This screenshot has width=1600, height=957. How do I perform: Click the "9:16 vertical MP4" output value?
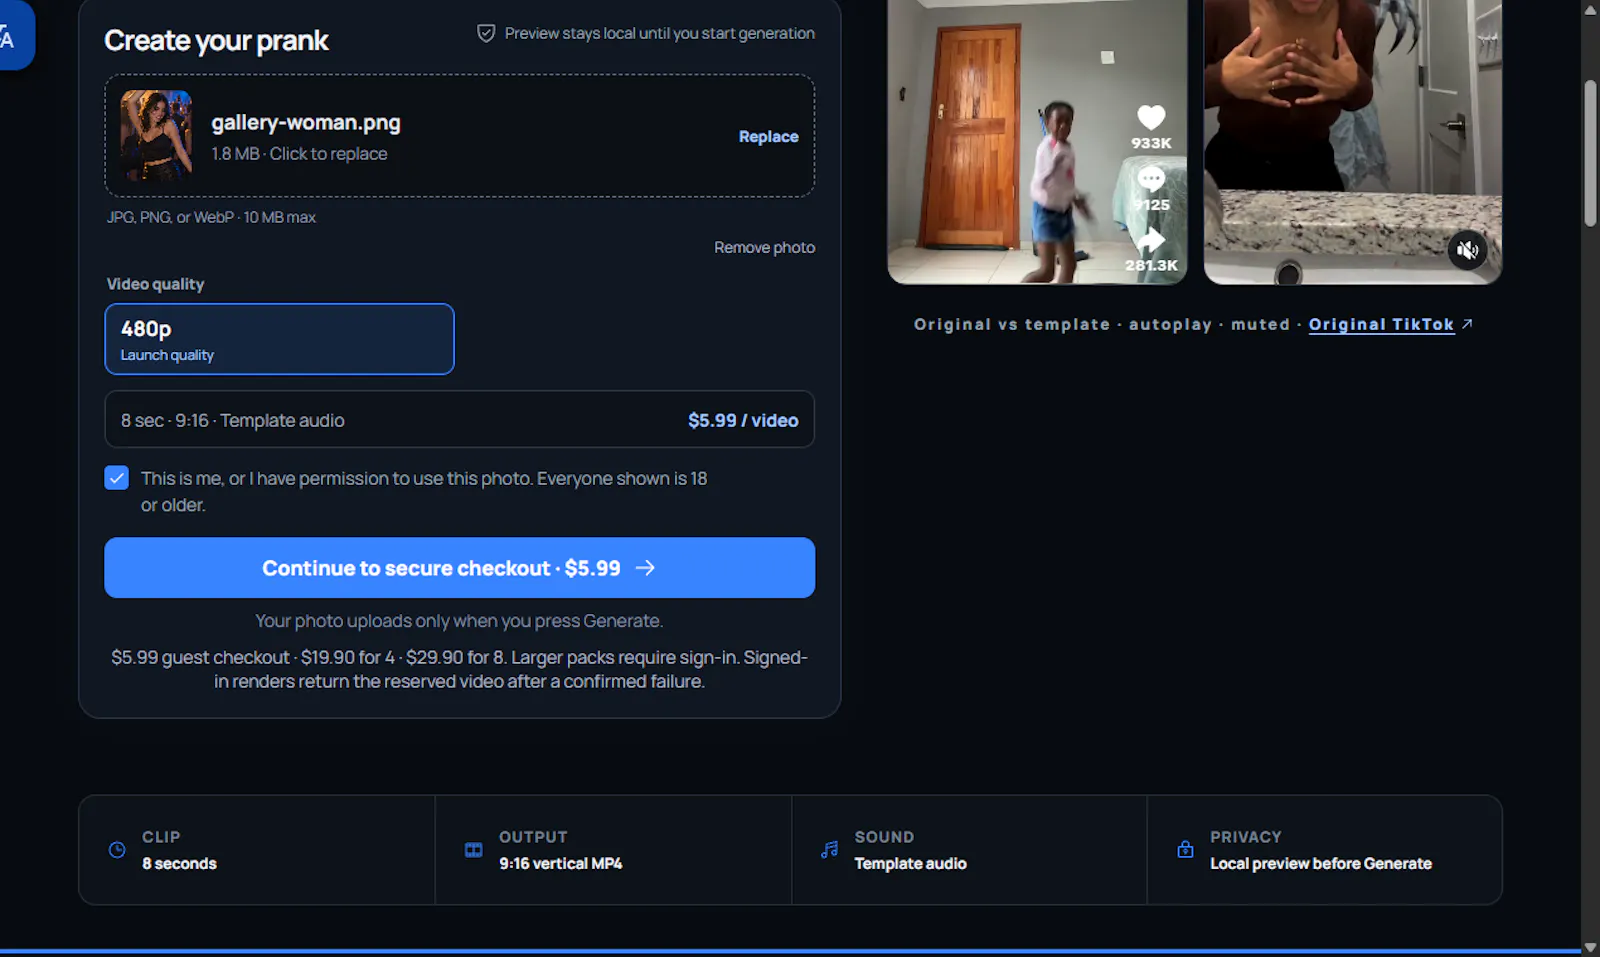point(561,863)
